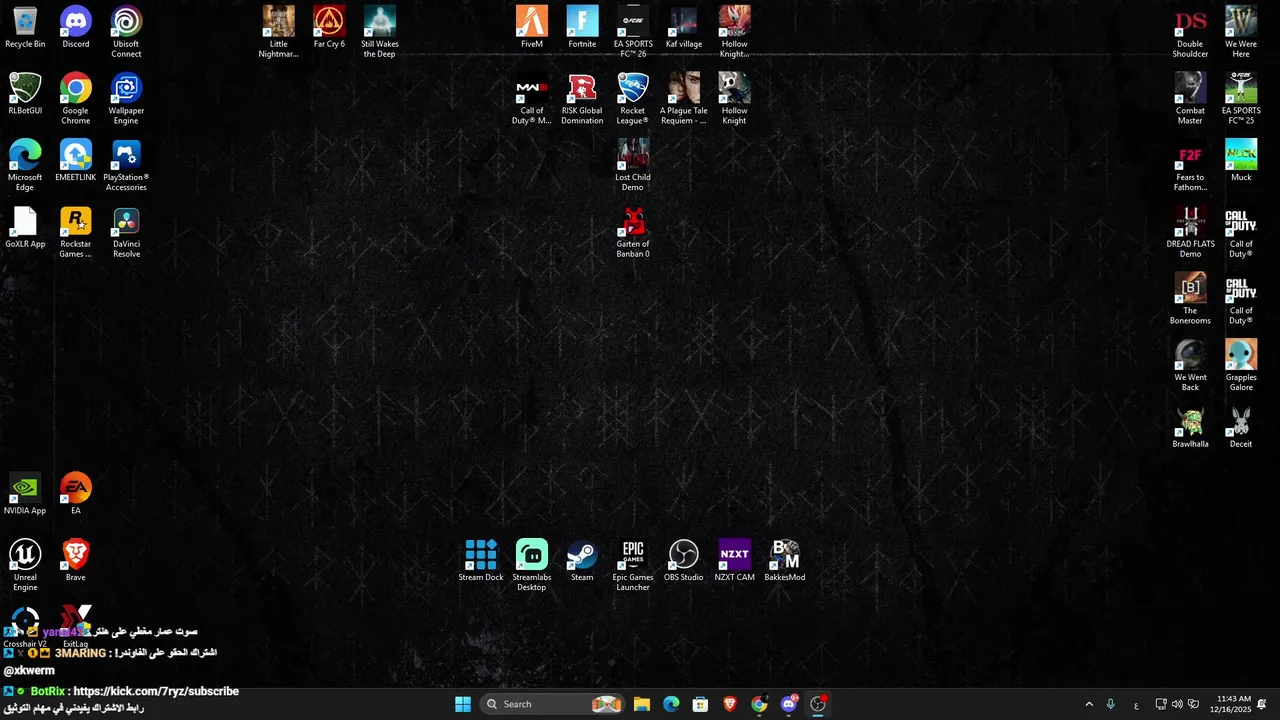
Task: Open Microsoft Store from the taskbar
Action: tap(700, 704)
